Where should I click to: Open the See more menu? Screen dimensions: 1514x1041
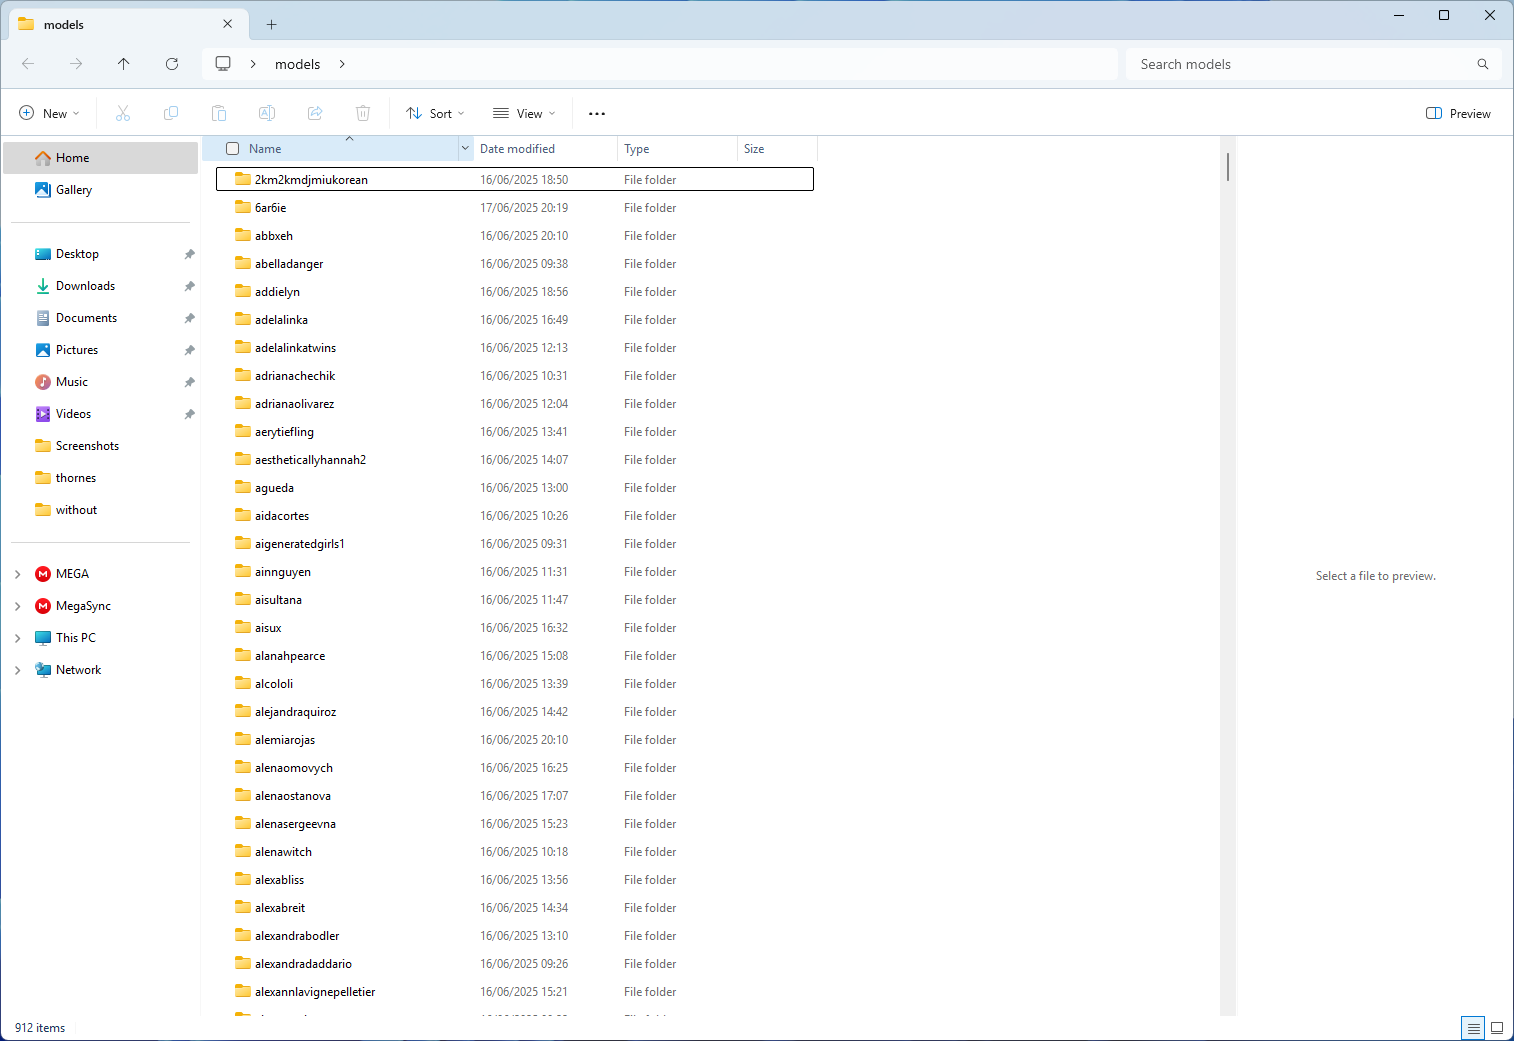(x=596, y=113)
